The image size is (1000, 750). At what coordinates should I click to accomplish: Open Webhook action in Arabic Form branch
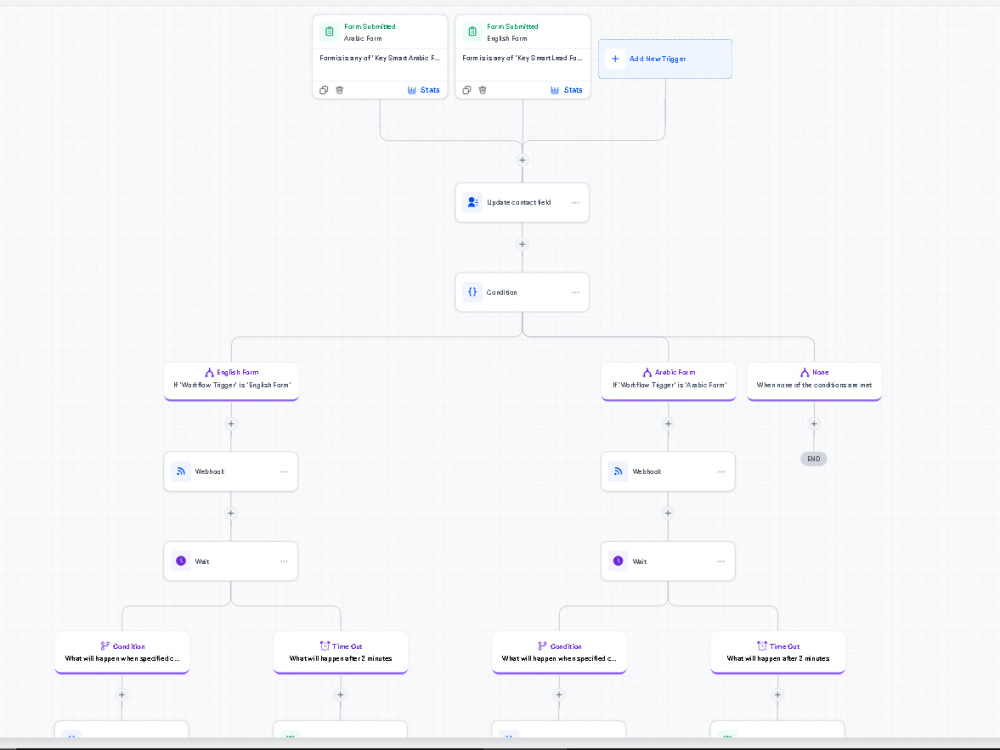(x=668, y=471)
